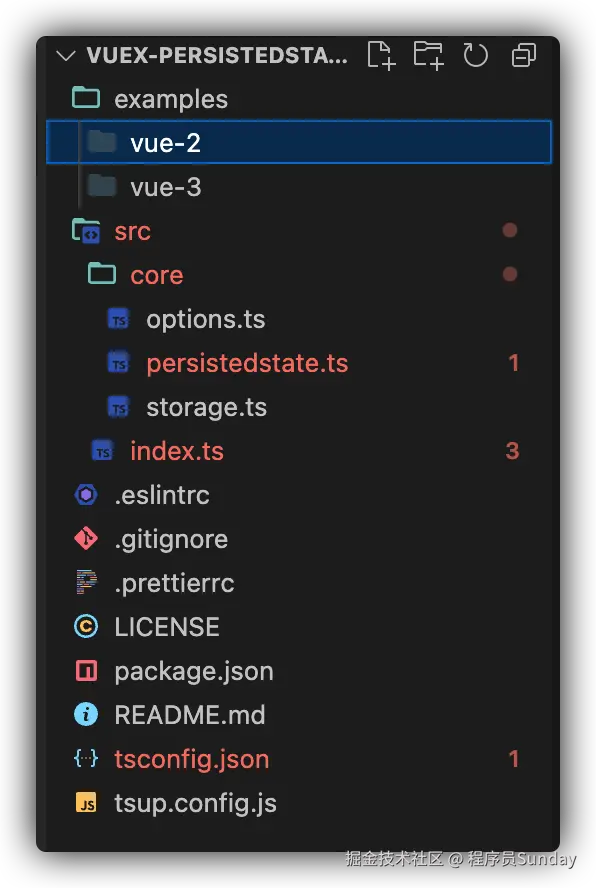Image resolution: width=596 pixels, height=888 pixels.
Task: Click the error dot badge on src
Action: tap(510, 230)
